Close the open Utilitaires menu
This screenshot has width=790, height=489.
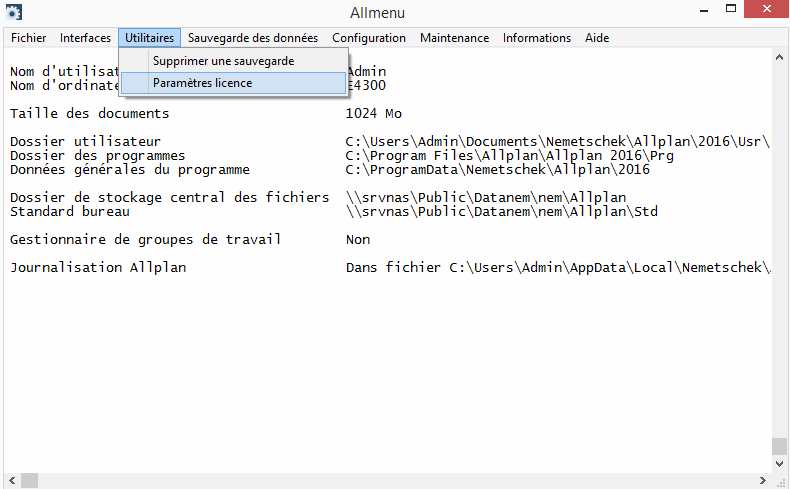pyautogui.click(x=149, y=38)
